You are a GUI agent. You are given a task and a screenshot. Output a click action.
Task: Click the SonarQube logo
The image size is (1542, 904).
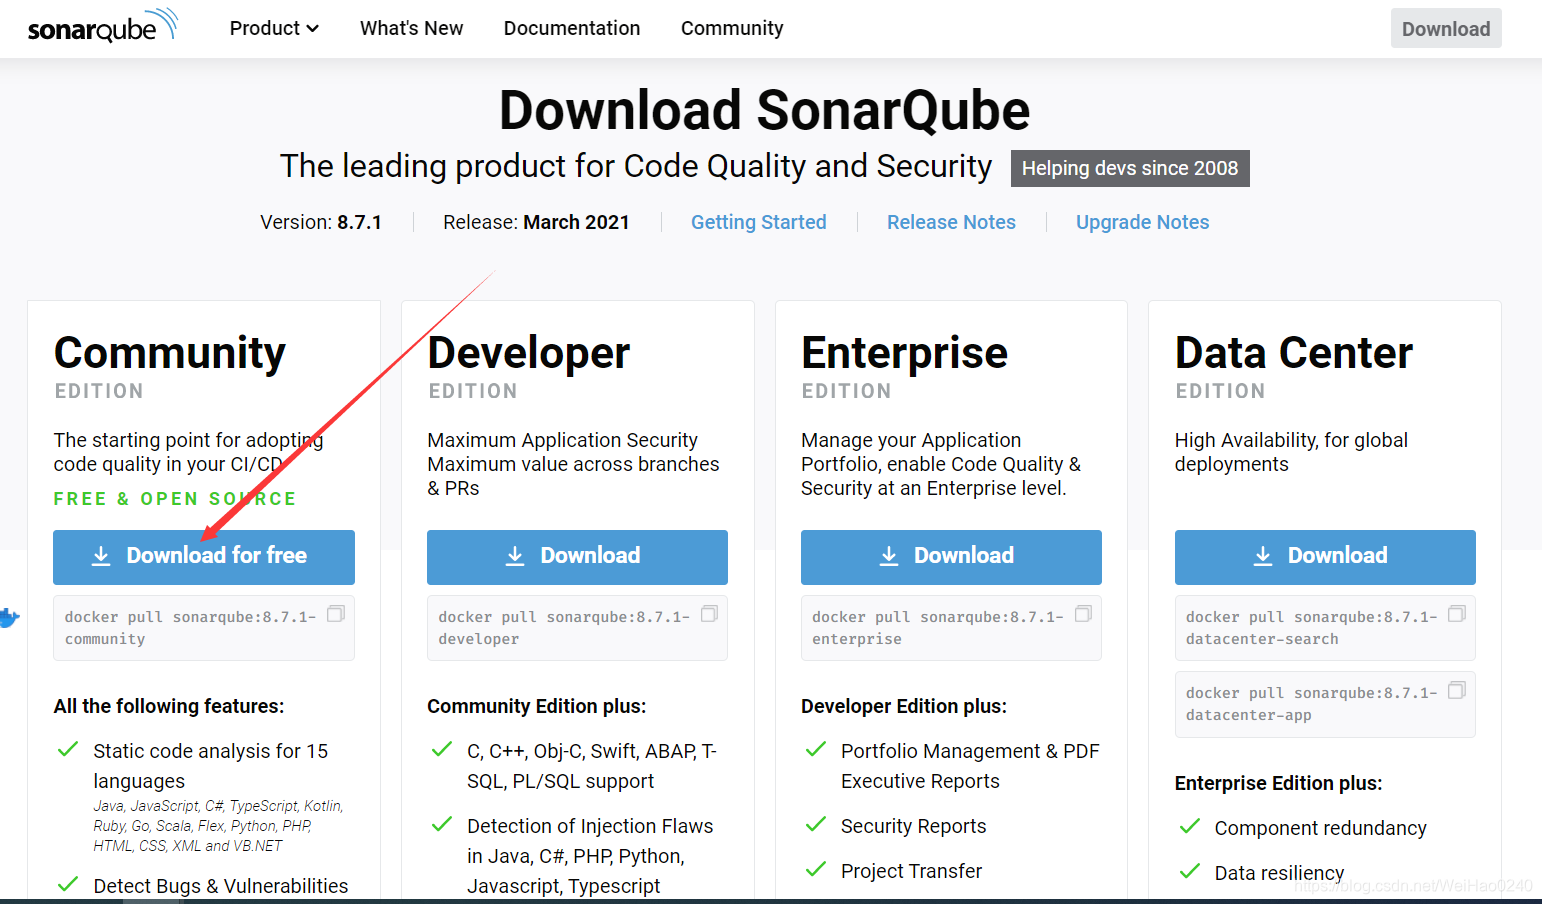coord(103,27)
